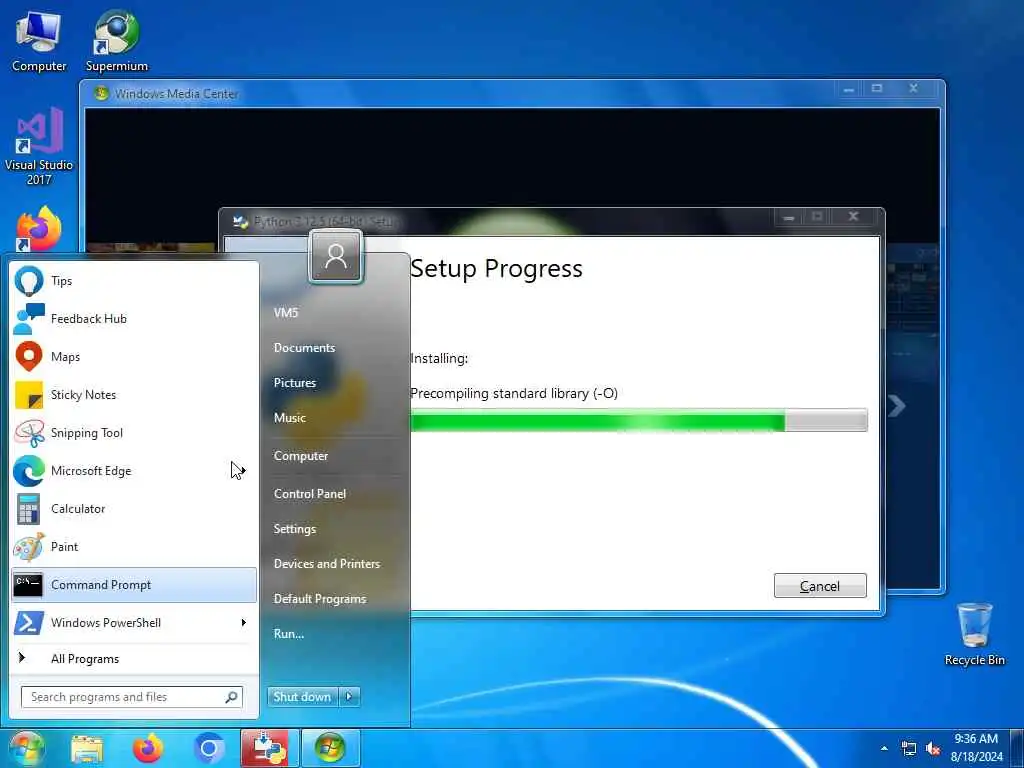The height and width of the screenshot is (768, 1024).
Task: Launch Snipping Tool from Start menu
Action: coord(134,432)
